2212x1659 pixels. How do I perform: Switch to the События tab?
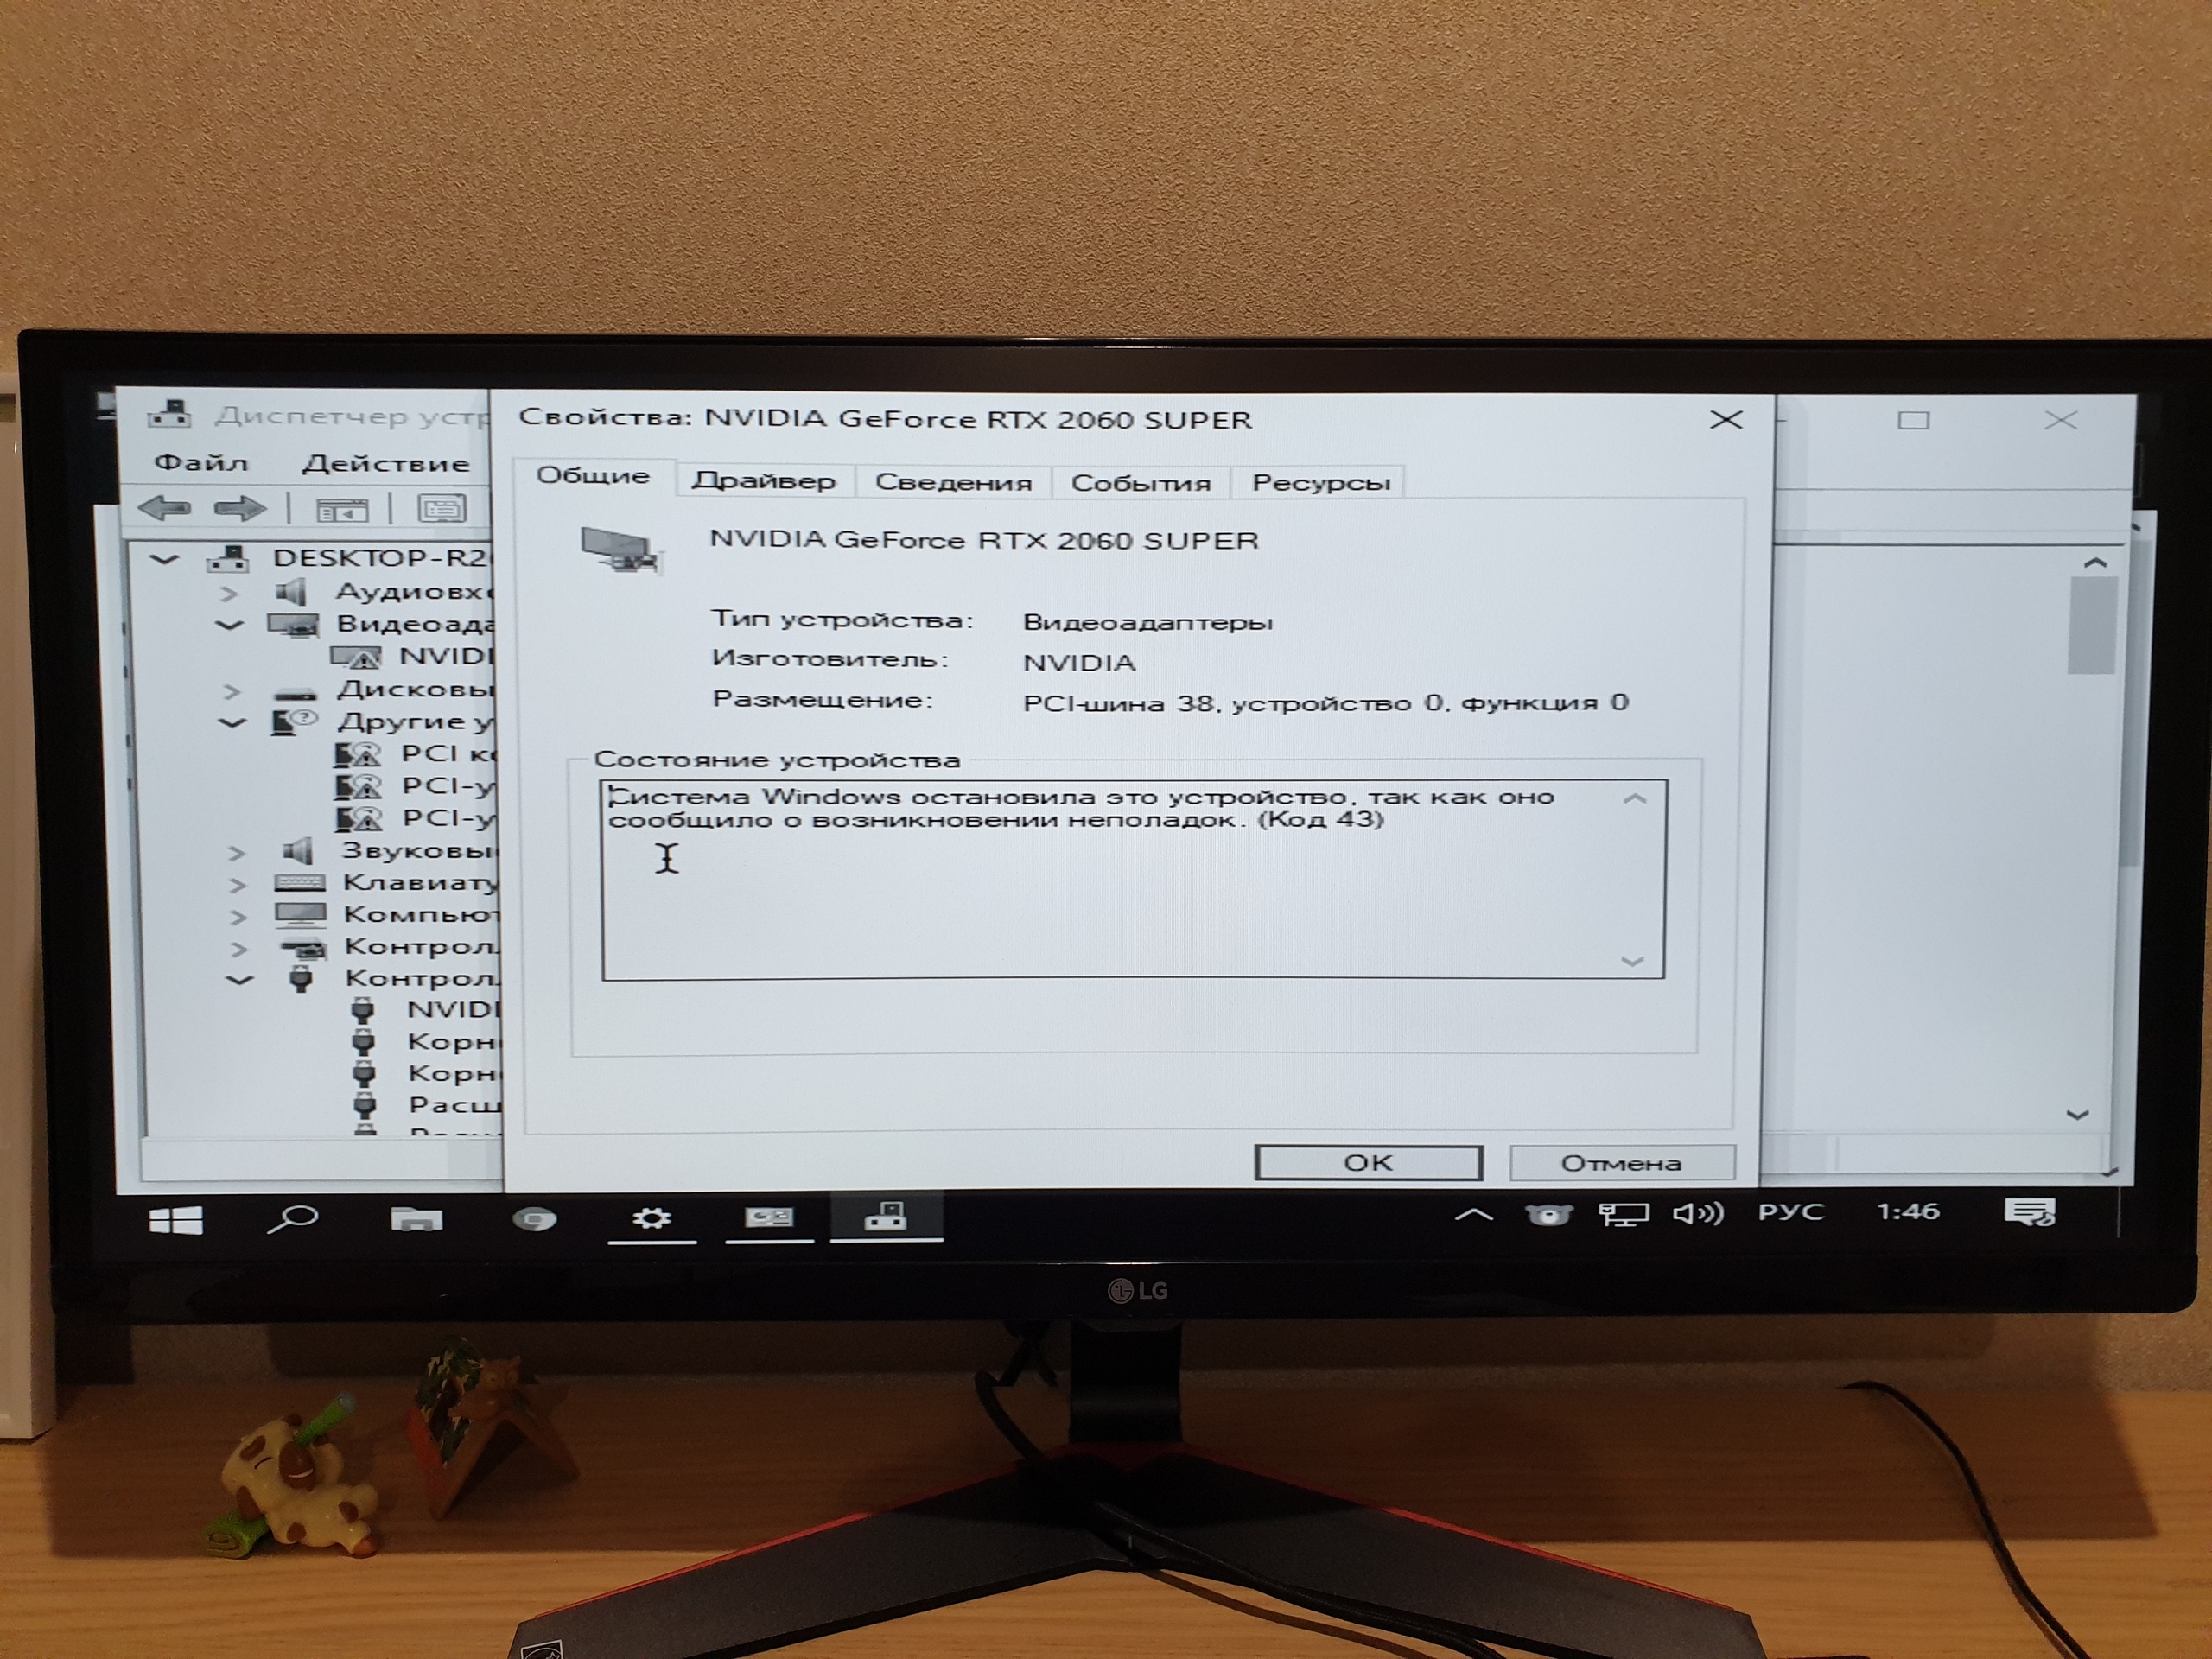pyautogui.click(x=1140, y=483)
